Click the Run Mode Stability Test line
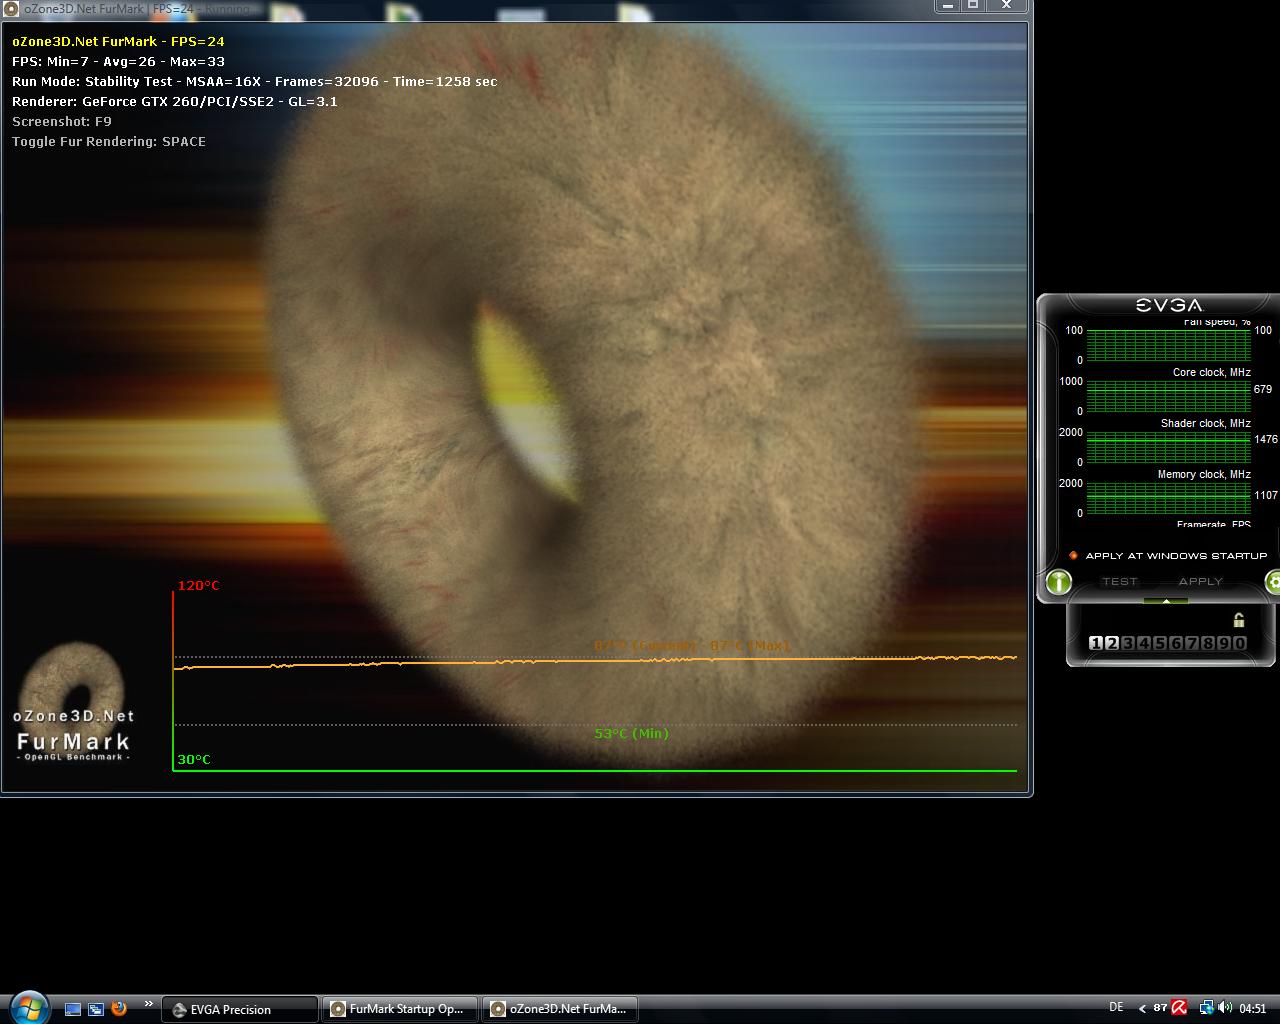1280x1024 pixels. (x=254, y=81)
